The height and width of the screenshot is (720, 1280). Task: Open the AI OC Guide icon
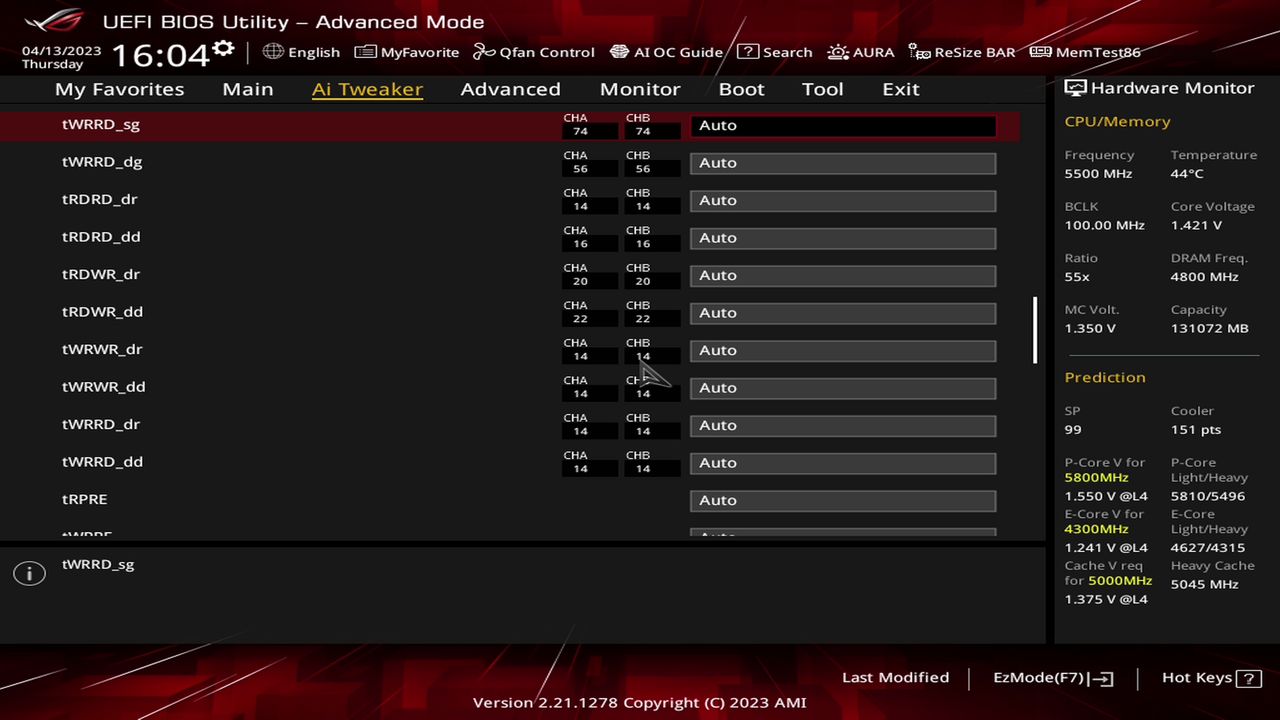click(619, 51)
